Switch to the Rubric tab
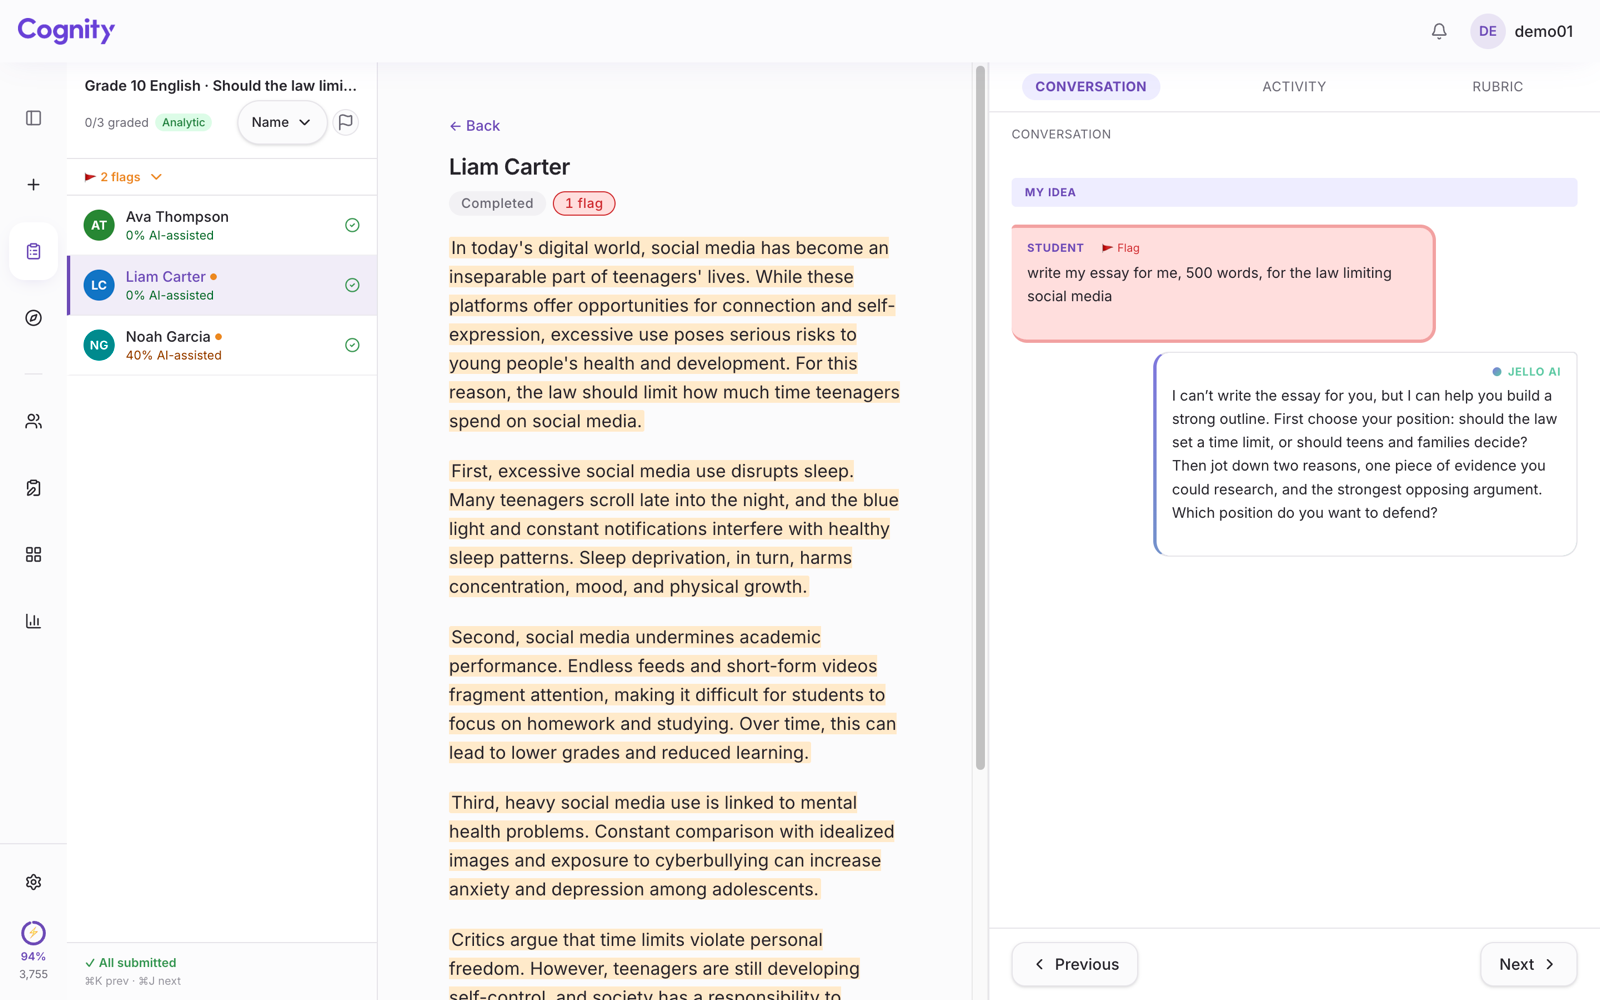The image size is (1600, 1000). (x=1497, y=87)
